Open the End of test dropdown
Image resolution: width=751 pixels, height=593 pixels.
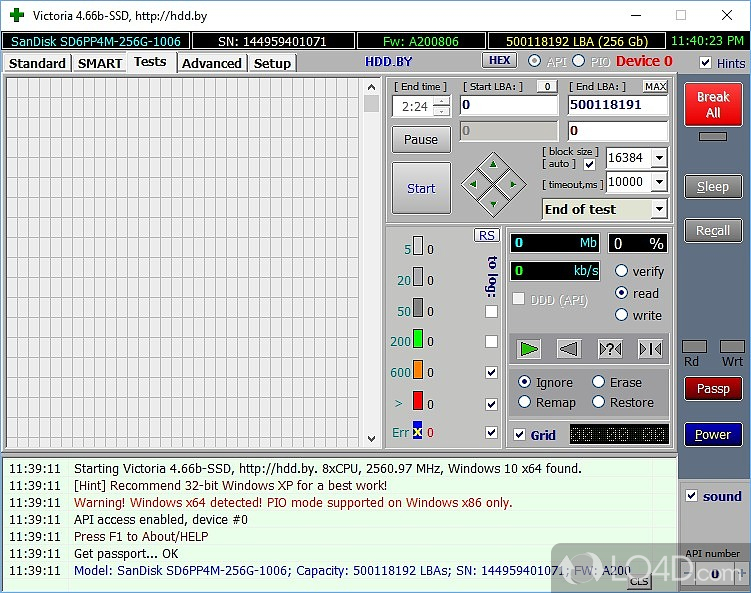tap(658, 209)
